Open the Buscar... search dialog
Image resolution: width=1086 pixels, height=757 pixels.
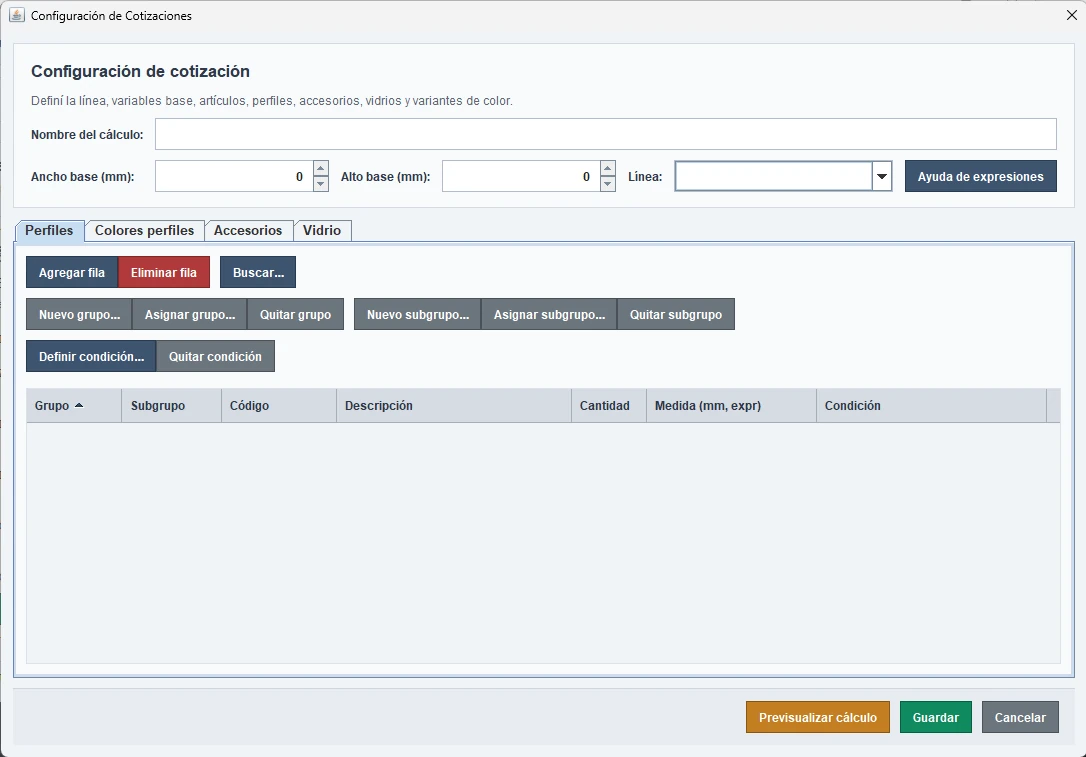coord(258,272)
